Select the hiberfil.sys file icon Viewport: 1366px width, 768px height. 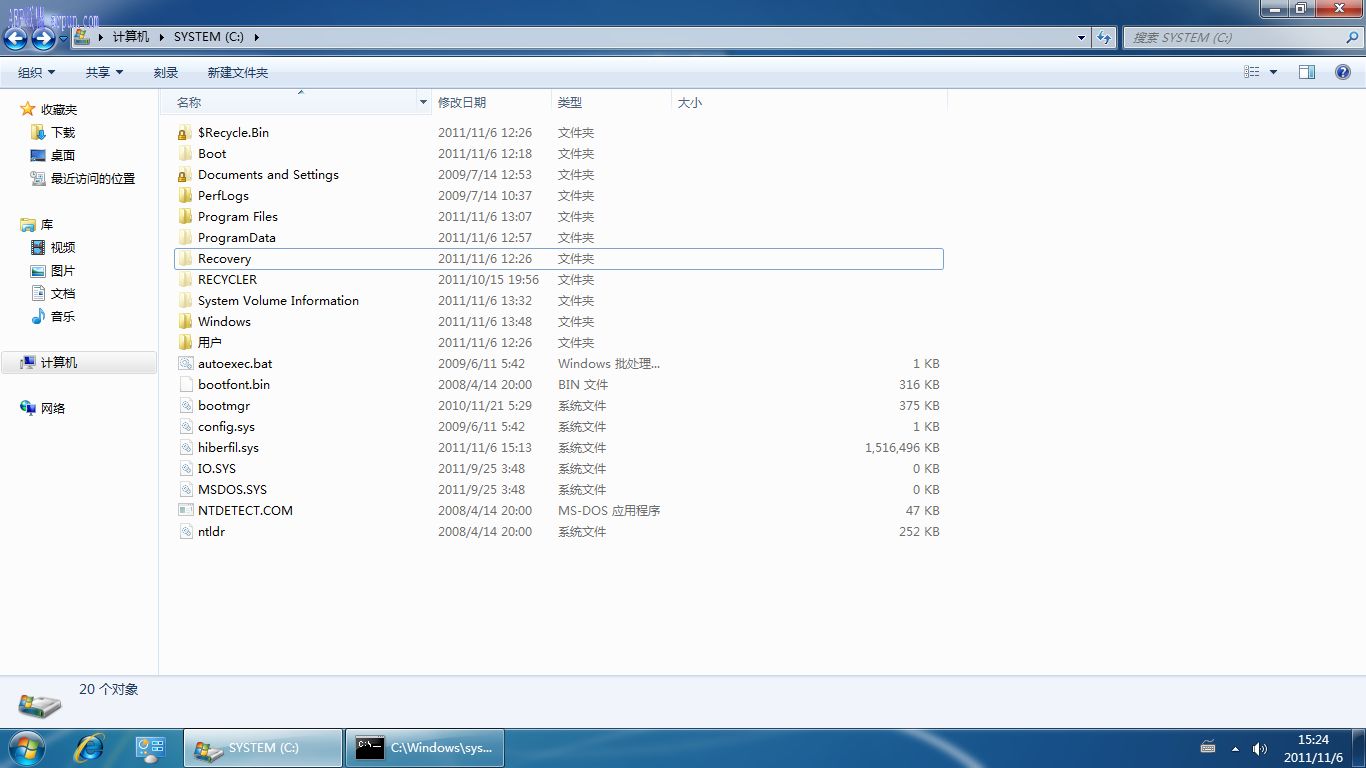pyautogui.click(x=184, y=448)
